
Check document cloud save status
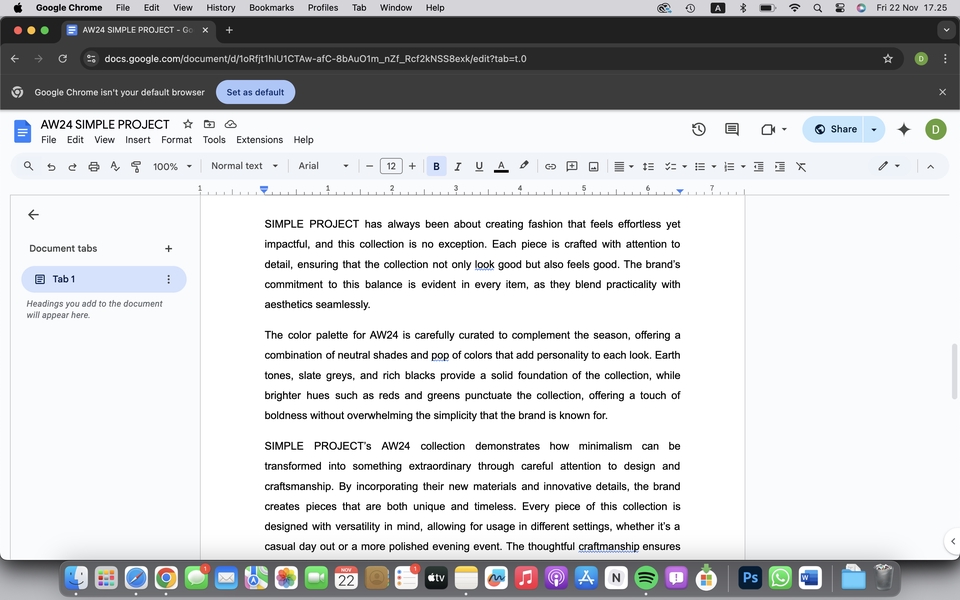pos(230,124)
